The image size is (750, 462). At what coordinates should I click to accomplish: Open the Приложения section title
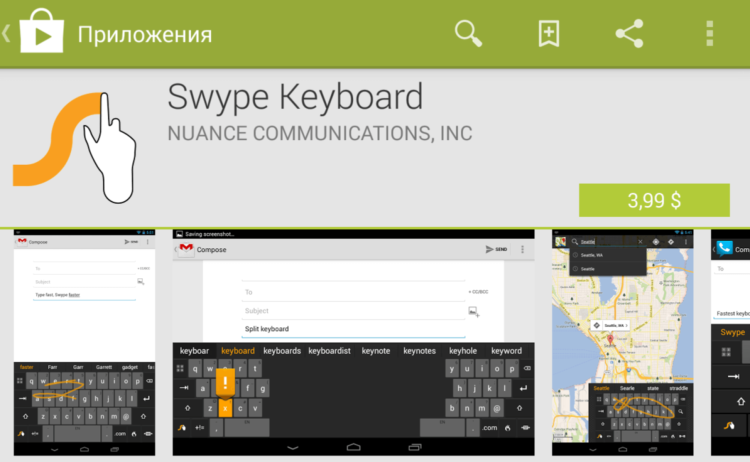click(x=145, y=34)
